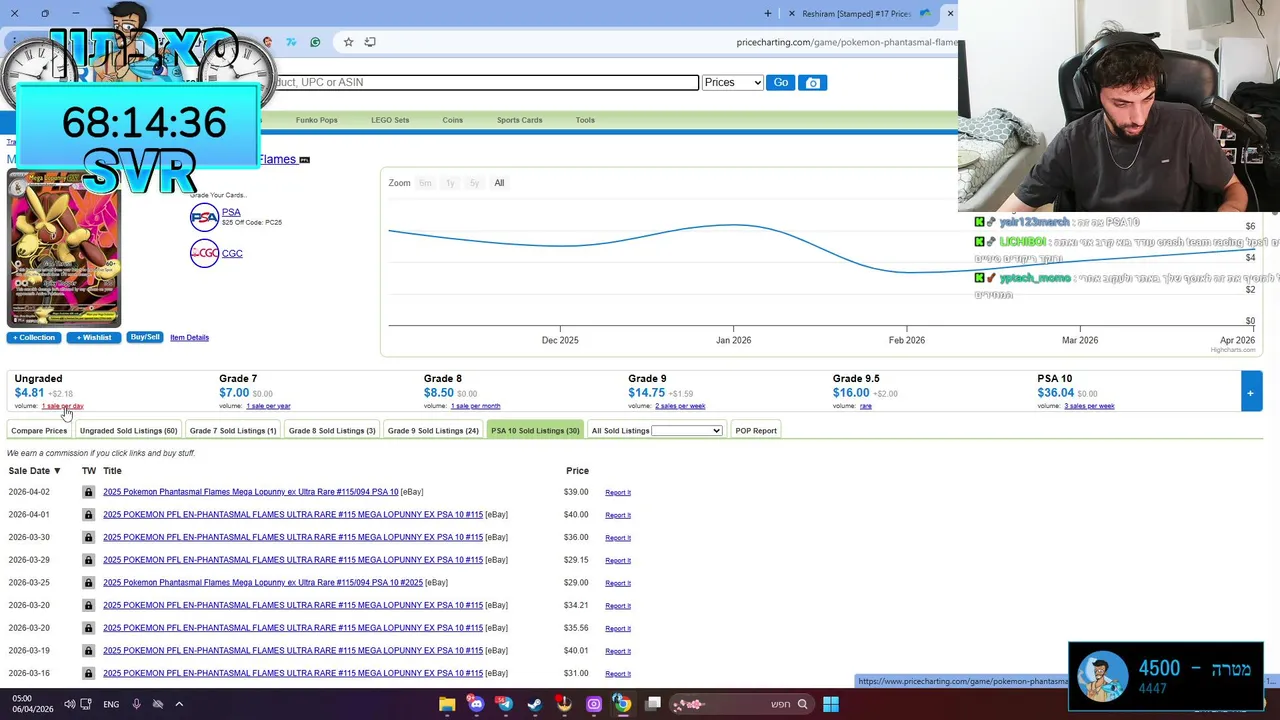The width and height of the screenshot is (1280, 720).
Task: Open the translate extension icon
Action: coord(291,42)
